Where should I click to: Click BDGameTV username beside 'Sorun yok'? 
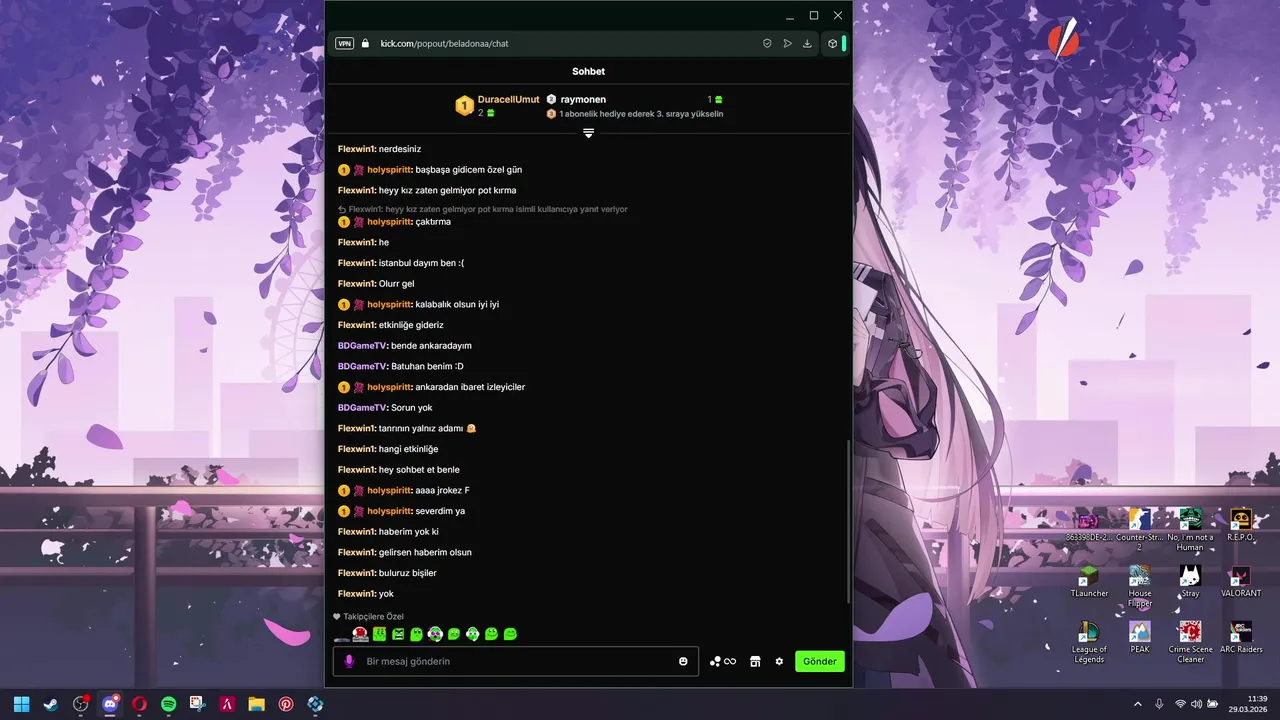pyautogui.click(x=362, y=408)
